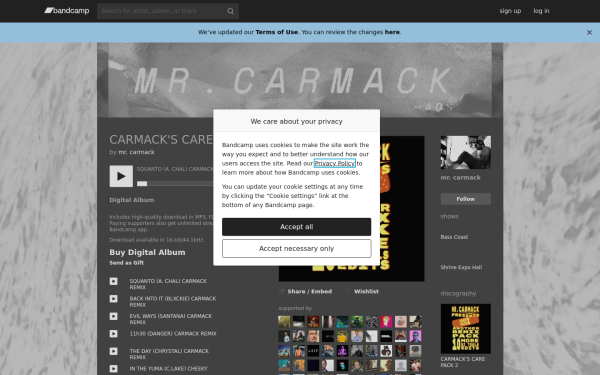Viewport: 600px width, 375px height.
Task: Open the 'here' changes link in banner
Action: (392, 32)
